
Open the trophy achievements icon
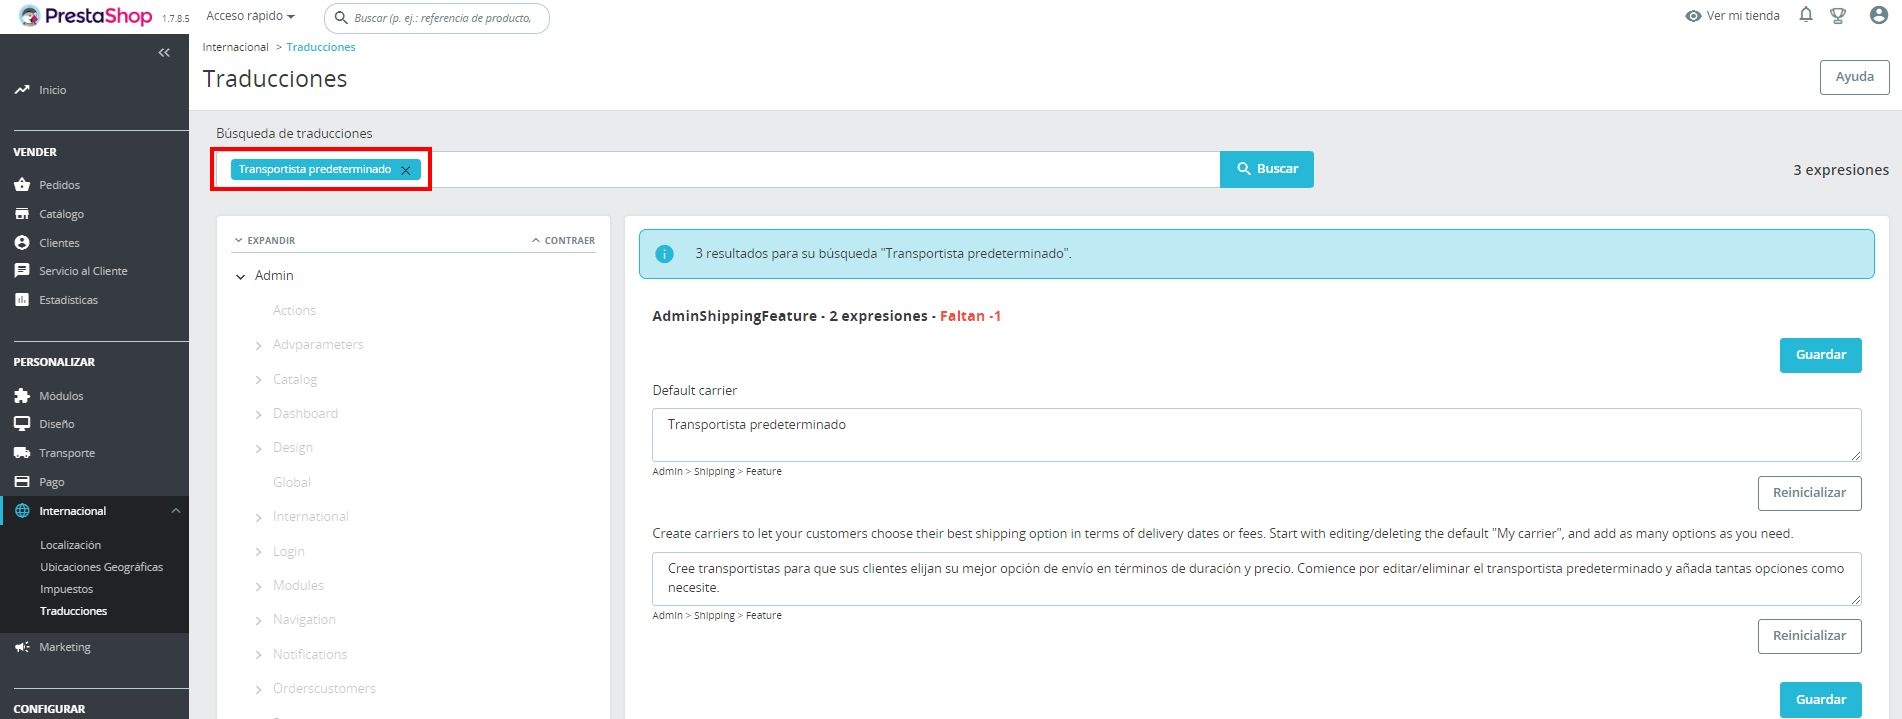[x=1838, y=16]
